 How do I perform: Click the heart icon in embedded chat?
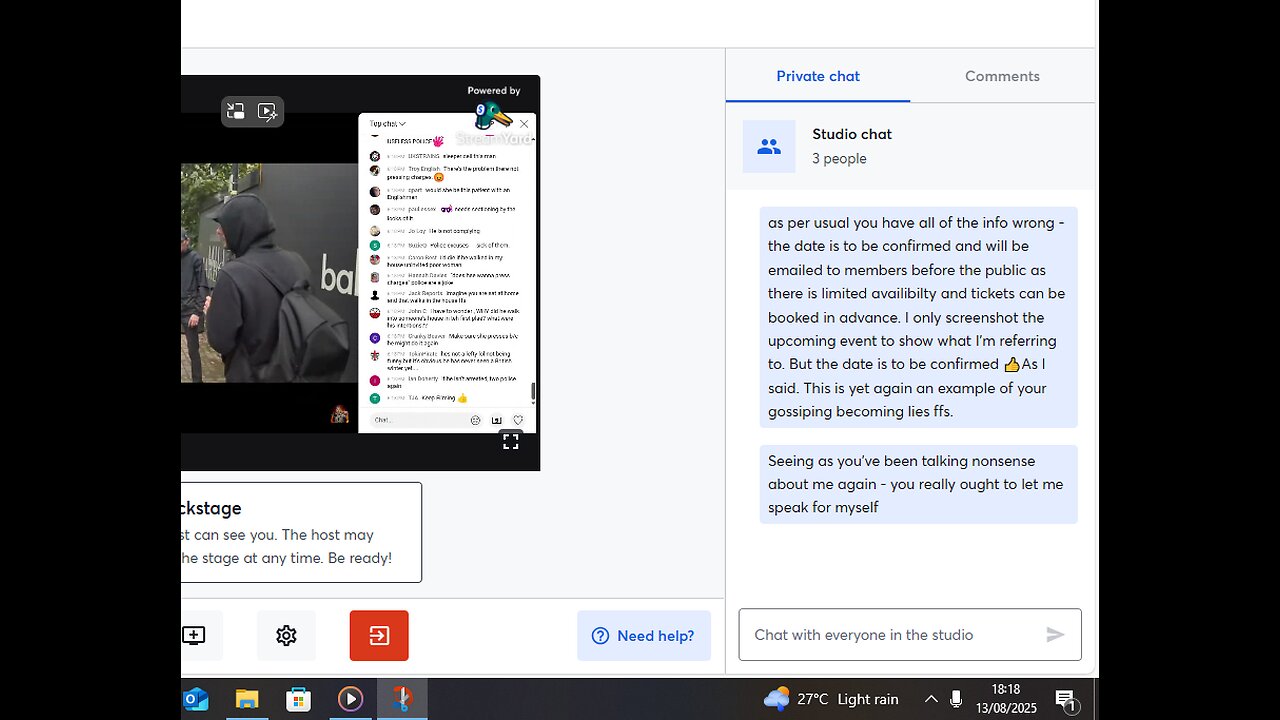click(x=518, y=420)
